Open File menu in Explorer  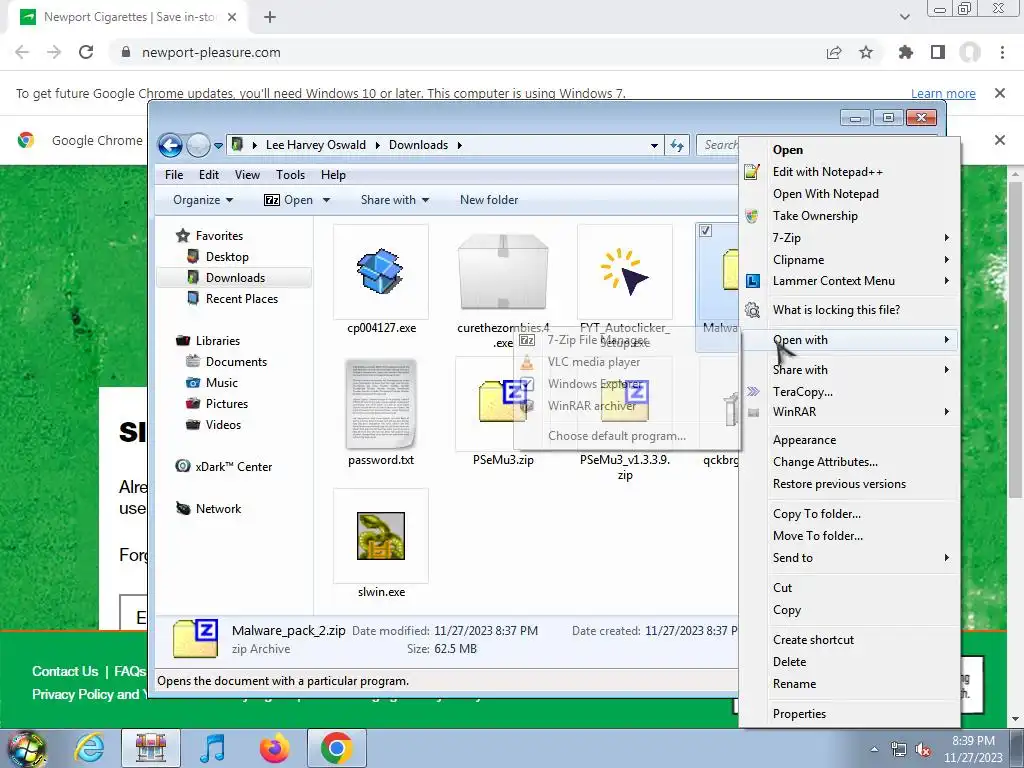pos(174,175)
